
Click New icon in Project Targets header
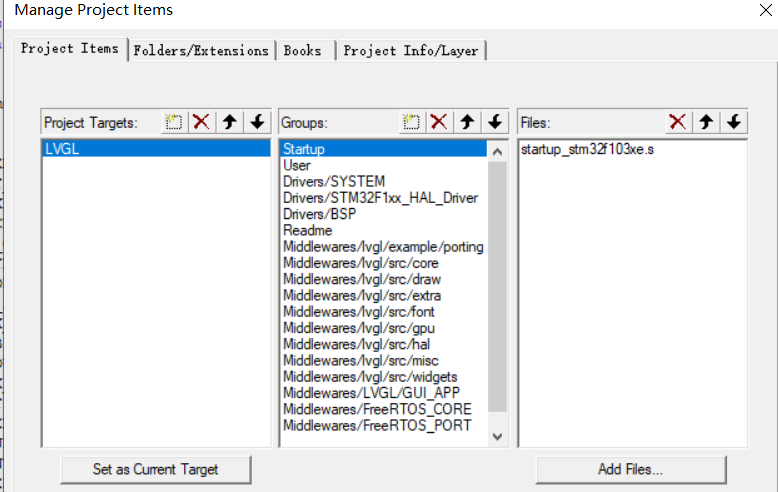pos(174,122)
